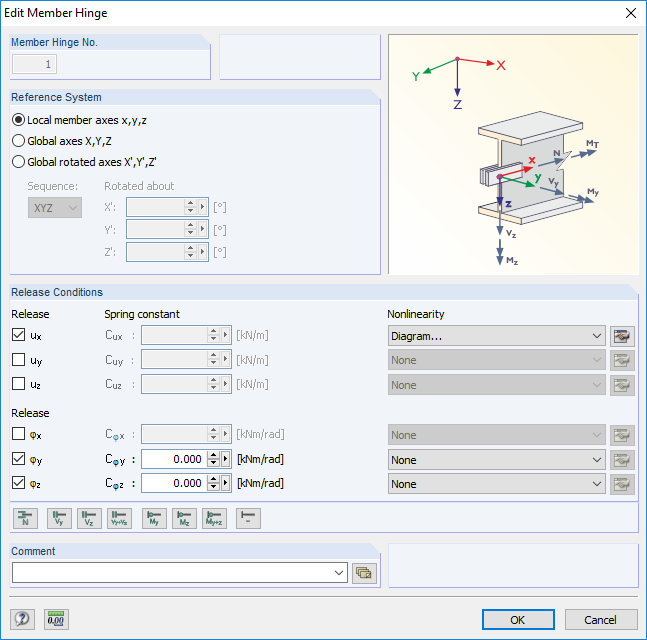Click the no-release hinge preset icon
This screenshot has height=640, width=647.
(x=248, y=518)
